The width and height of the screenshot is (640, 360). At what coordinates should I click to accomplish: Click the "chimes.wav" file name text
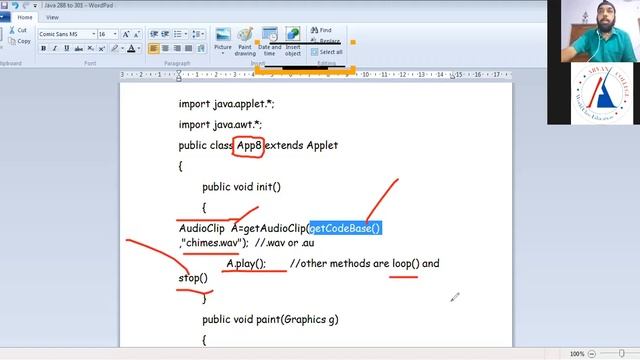[x=211, y=243]
